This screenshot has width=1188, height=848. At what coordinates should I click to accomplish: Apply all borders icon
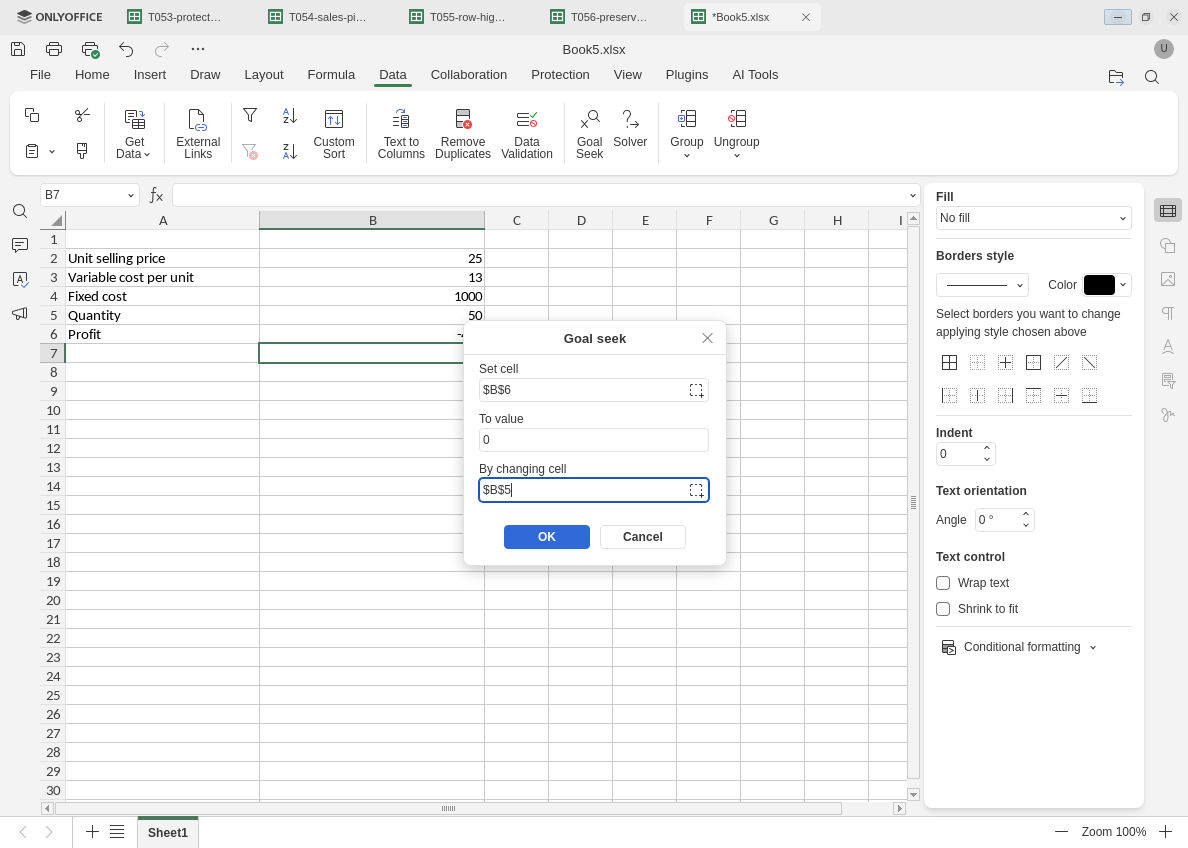coord(949,363)
